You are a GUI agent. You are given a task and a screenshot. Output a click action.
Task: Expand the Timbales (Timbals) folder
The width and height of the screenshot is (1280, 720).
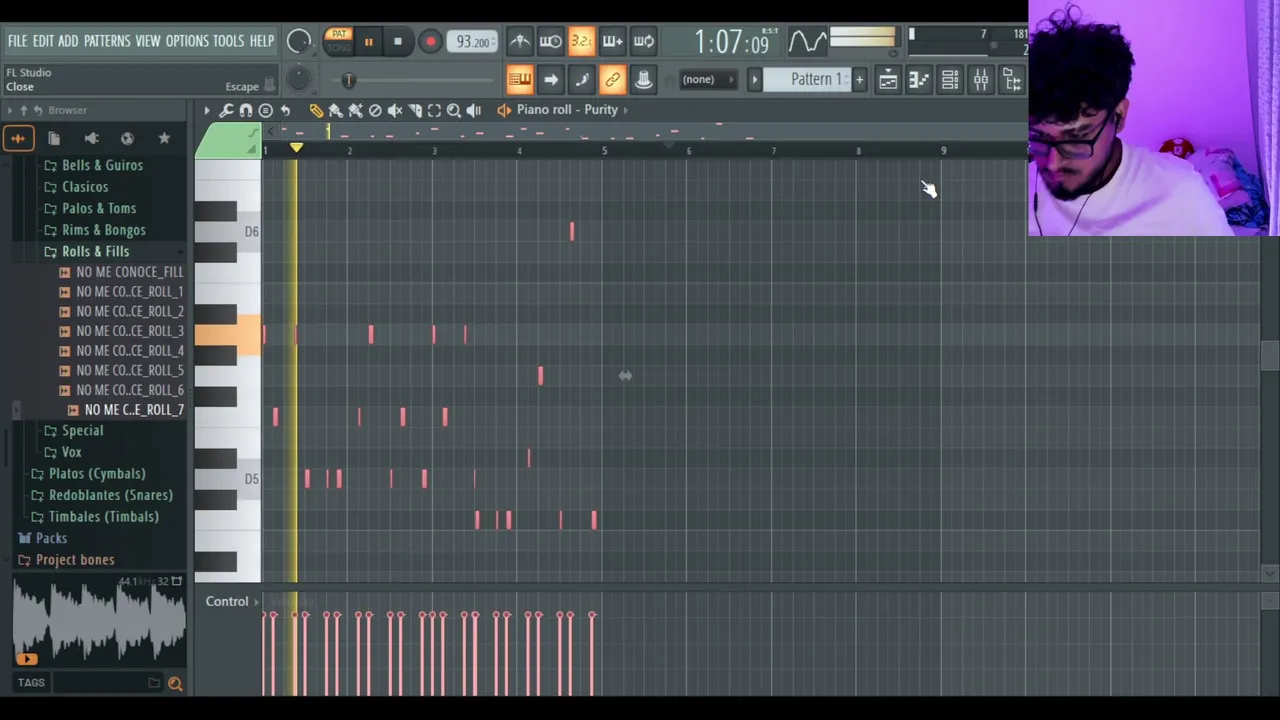point(103,517)
